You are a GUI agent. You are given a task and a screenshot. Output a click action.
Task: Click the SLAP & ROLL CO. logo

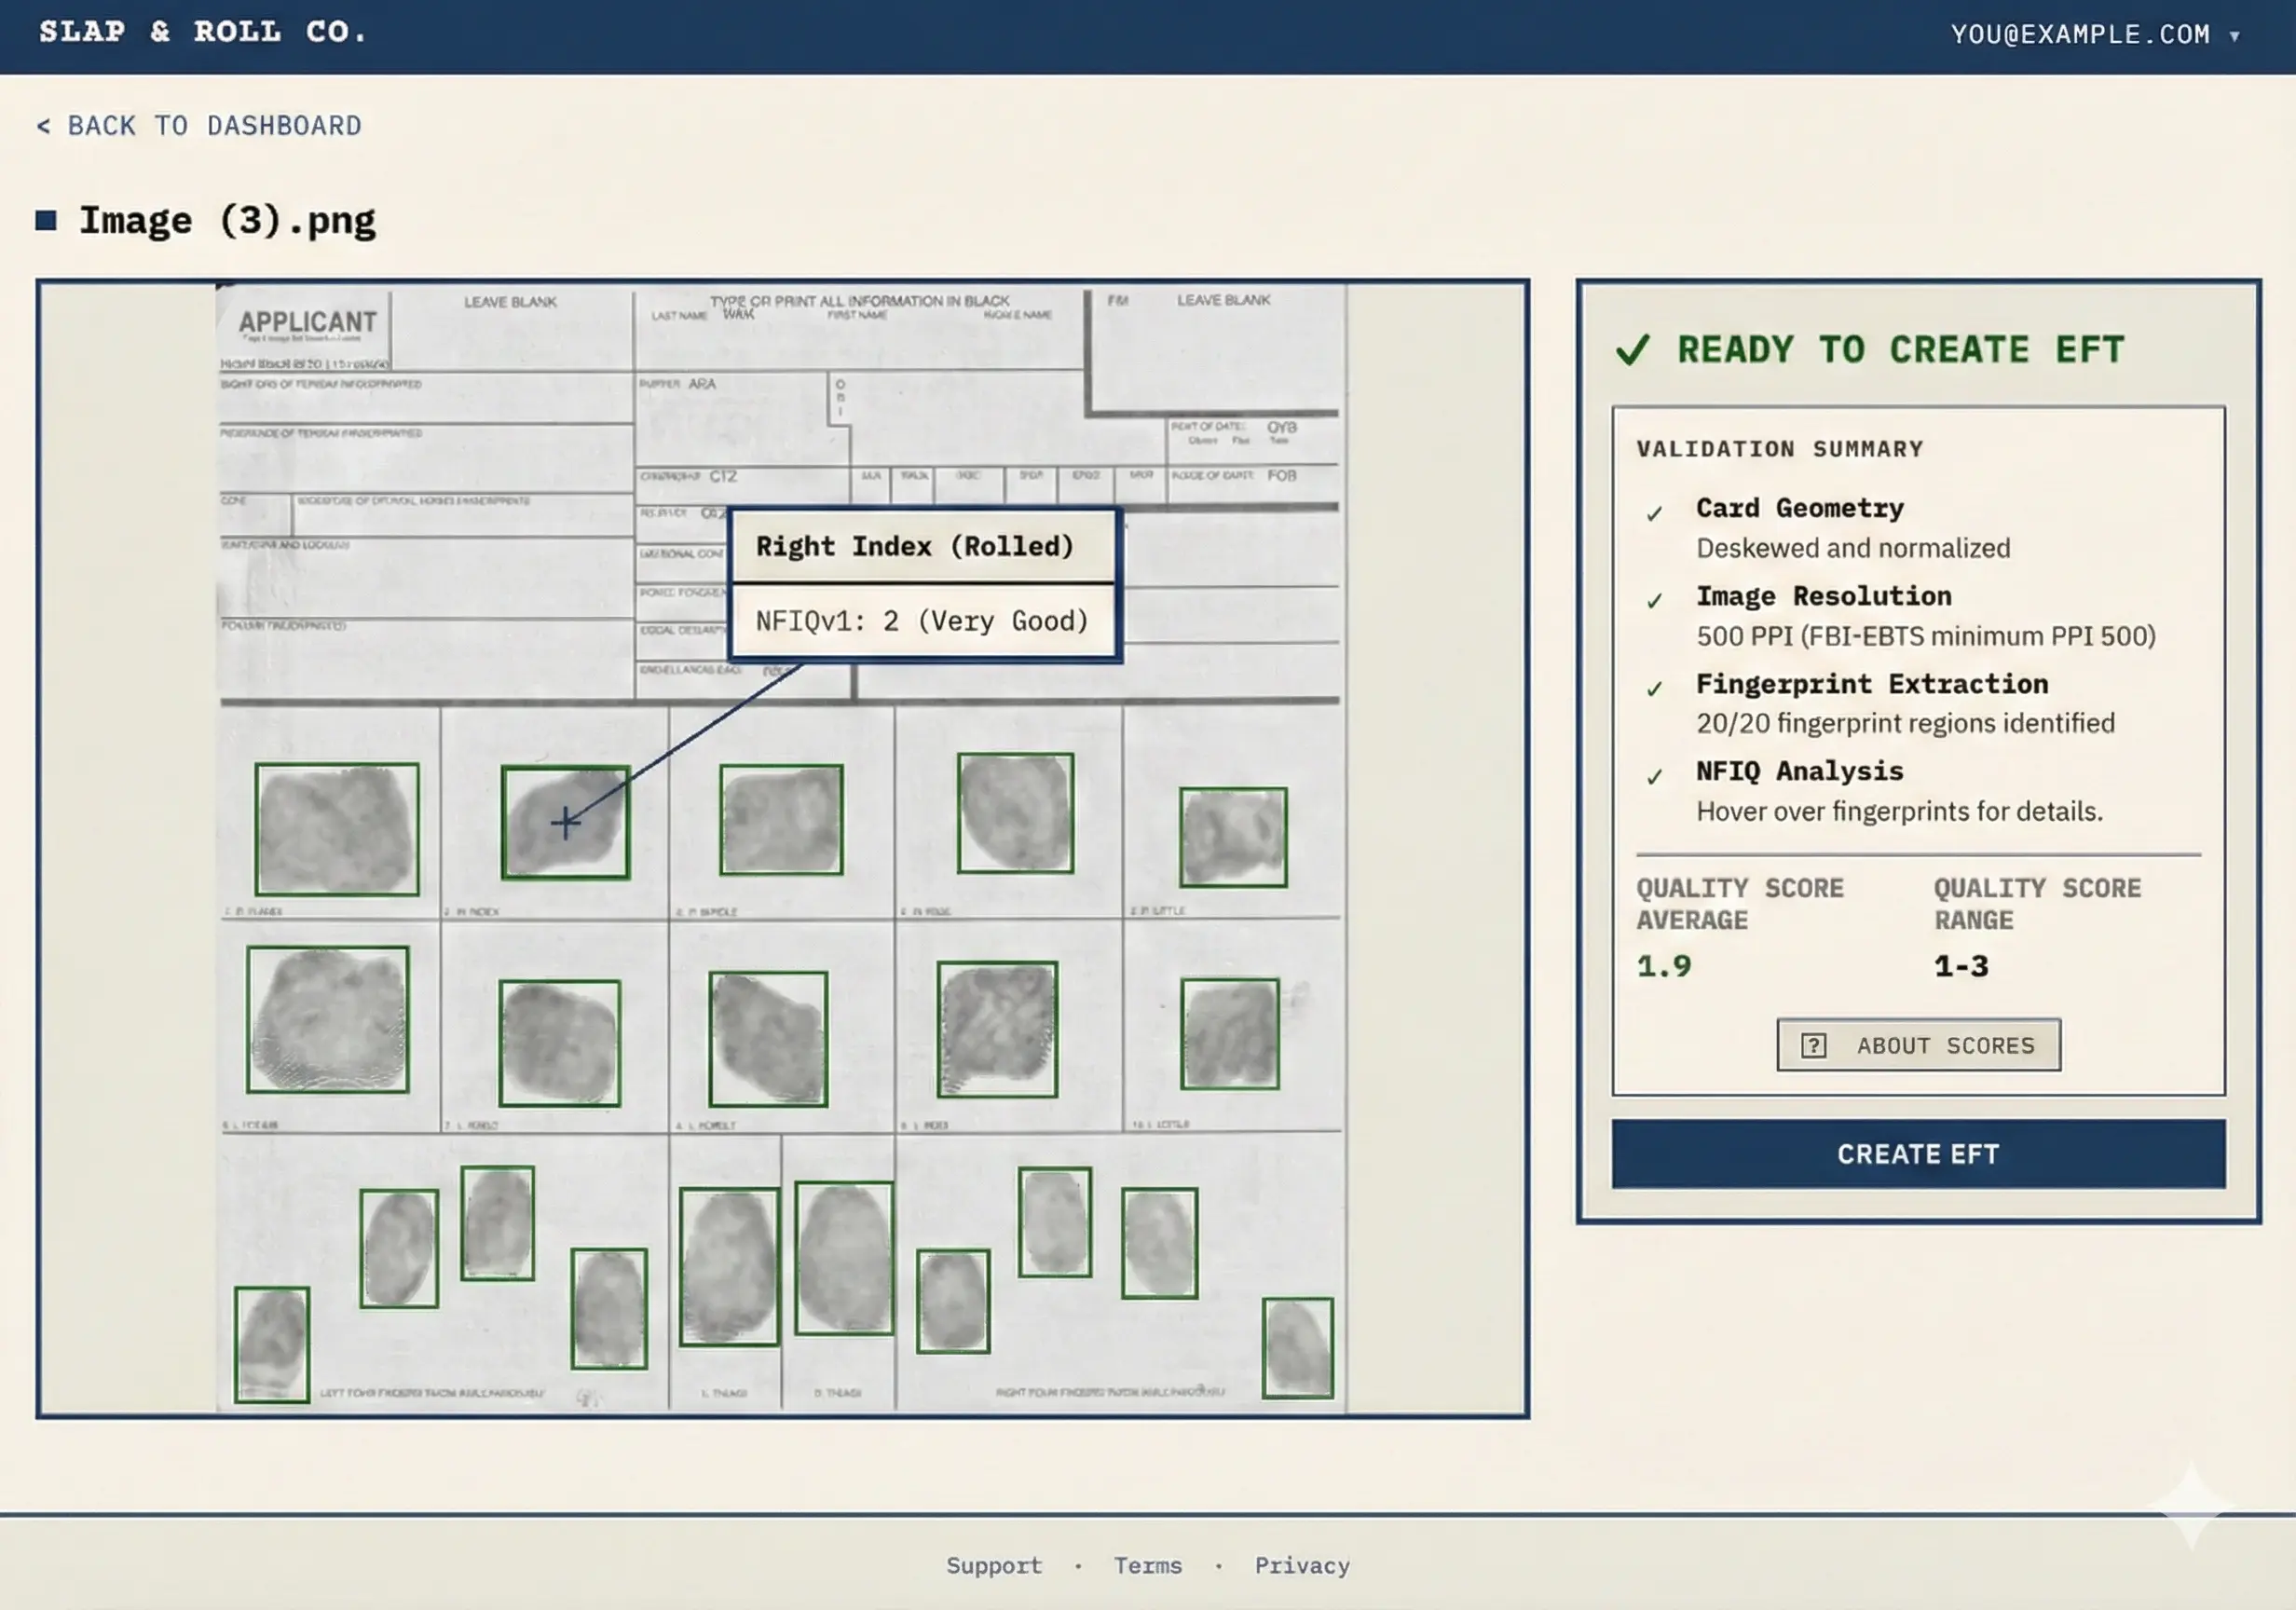(202, 33)
